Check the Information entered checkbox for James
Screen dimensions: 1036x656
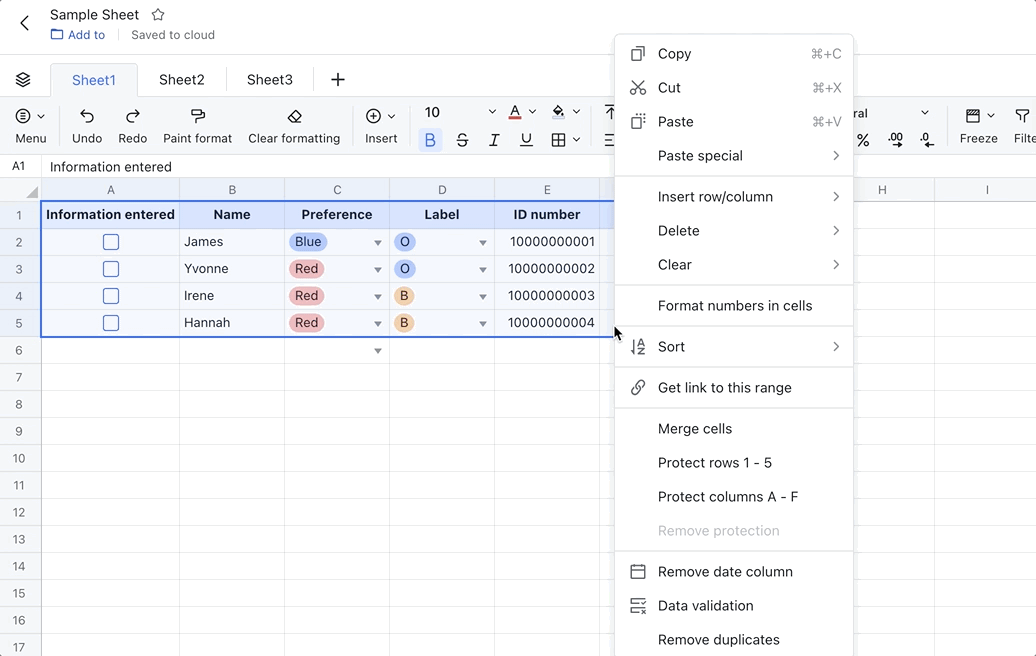110,241
